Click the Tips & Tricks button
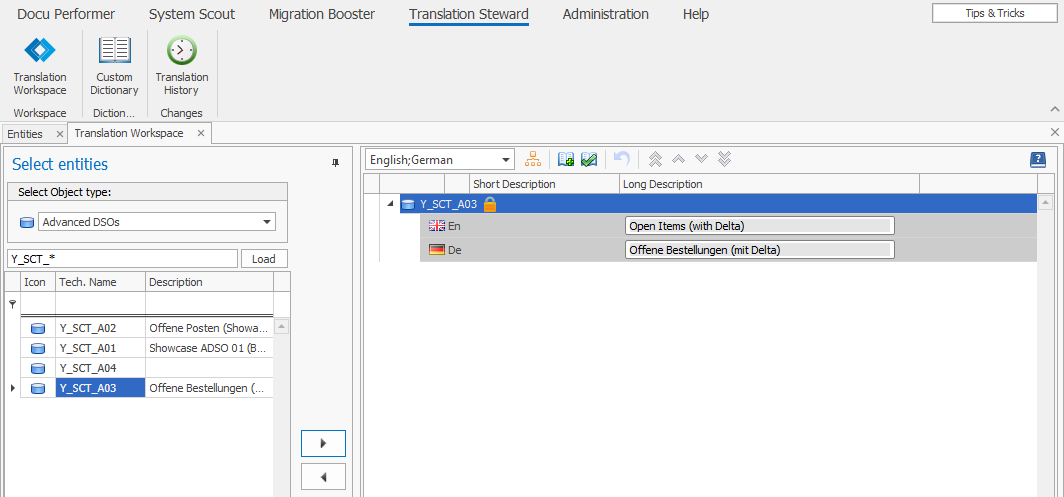This screenshot has width=1064, height=497. pos(994,13)
